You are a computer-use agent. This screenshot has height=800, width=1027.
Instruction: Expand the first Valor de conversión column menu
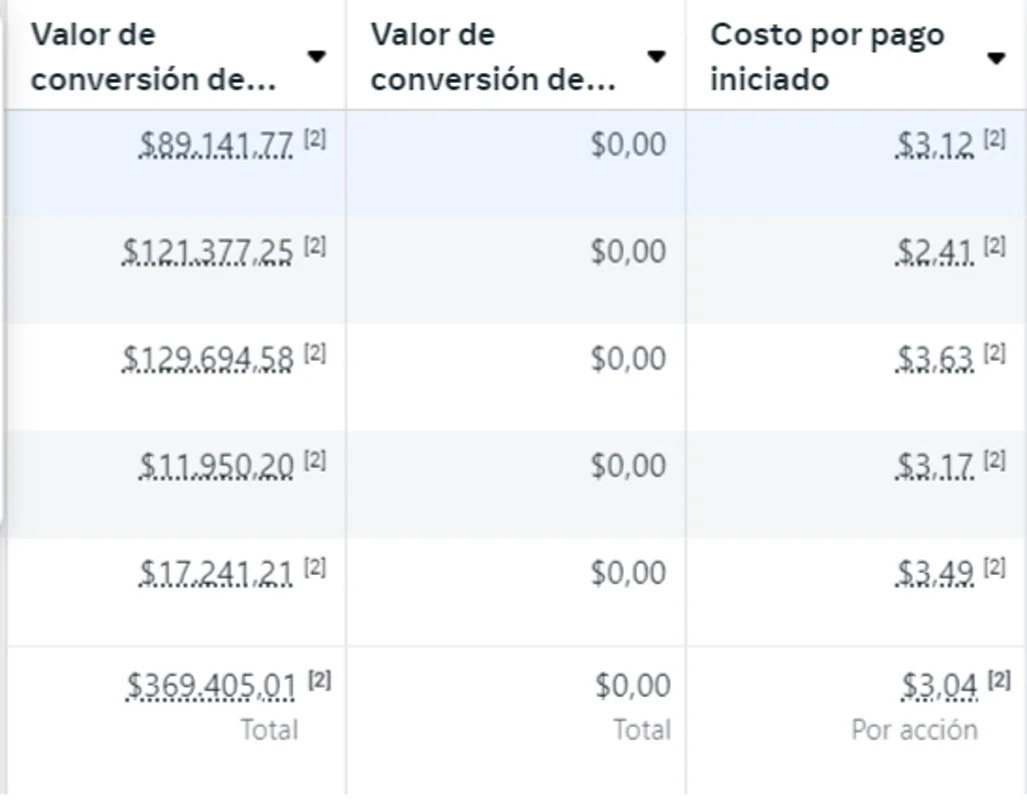click(x=317, y=58)
